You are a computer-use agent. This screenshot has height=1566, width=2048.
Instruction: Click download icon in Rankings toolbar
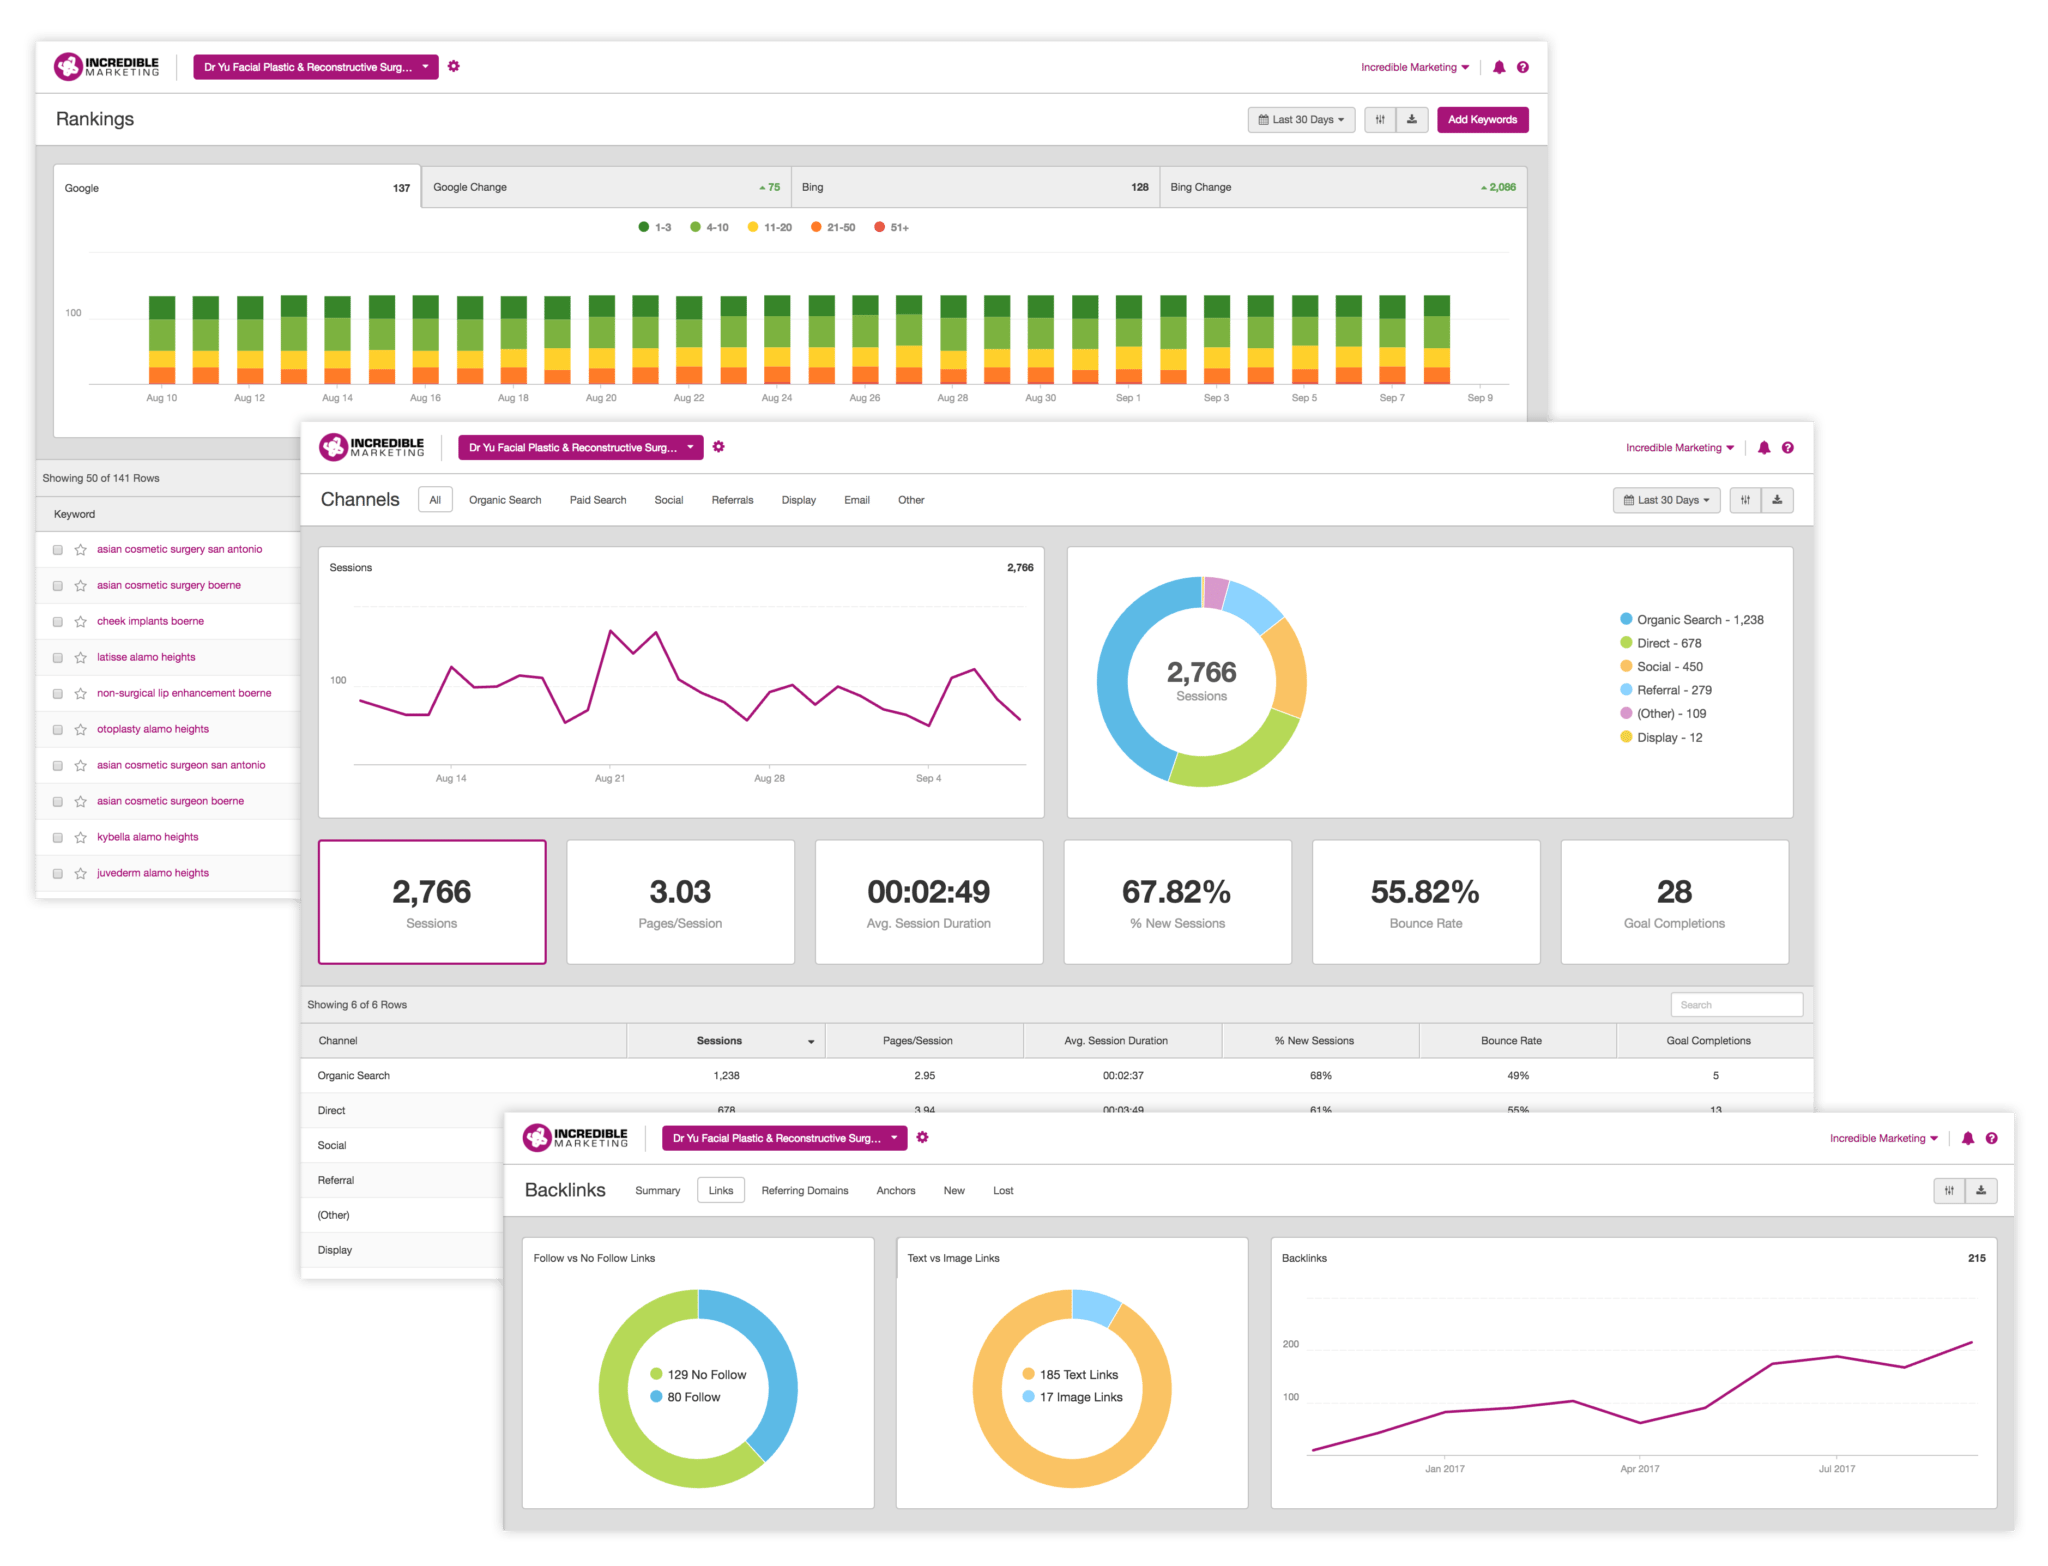tap(1412, 120)
